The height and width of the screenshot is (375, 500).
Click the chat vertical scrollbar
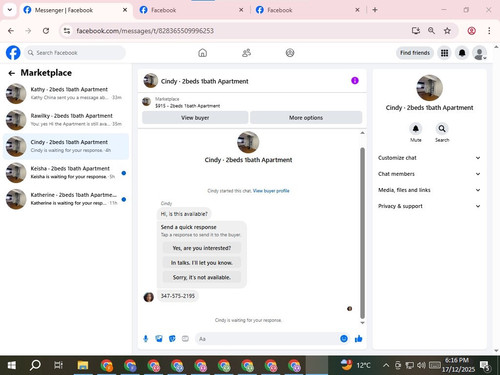coord(362,233)
